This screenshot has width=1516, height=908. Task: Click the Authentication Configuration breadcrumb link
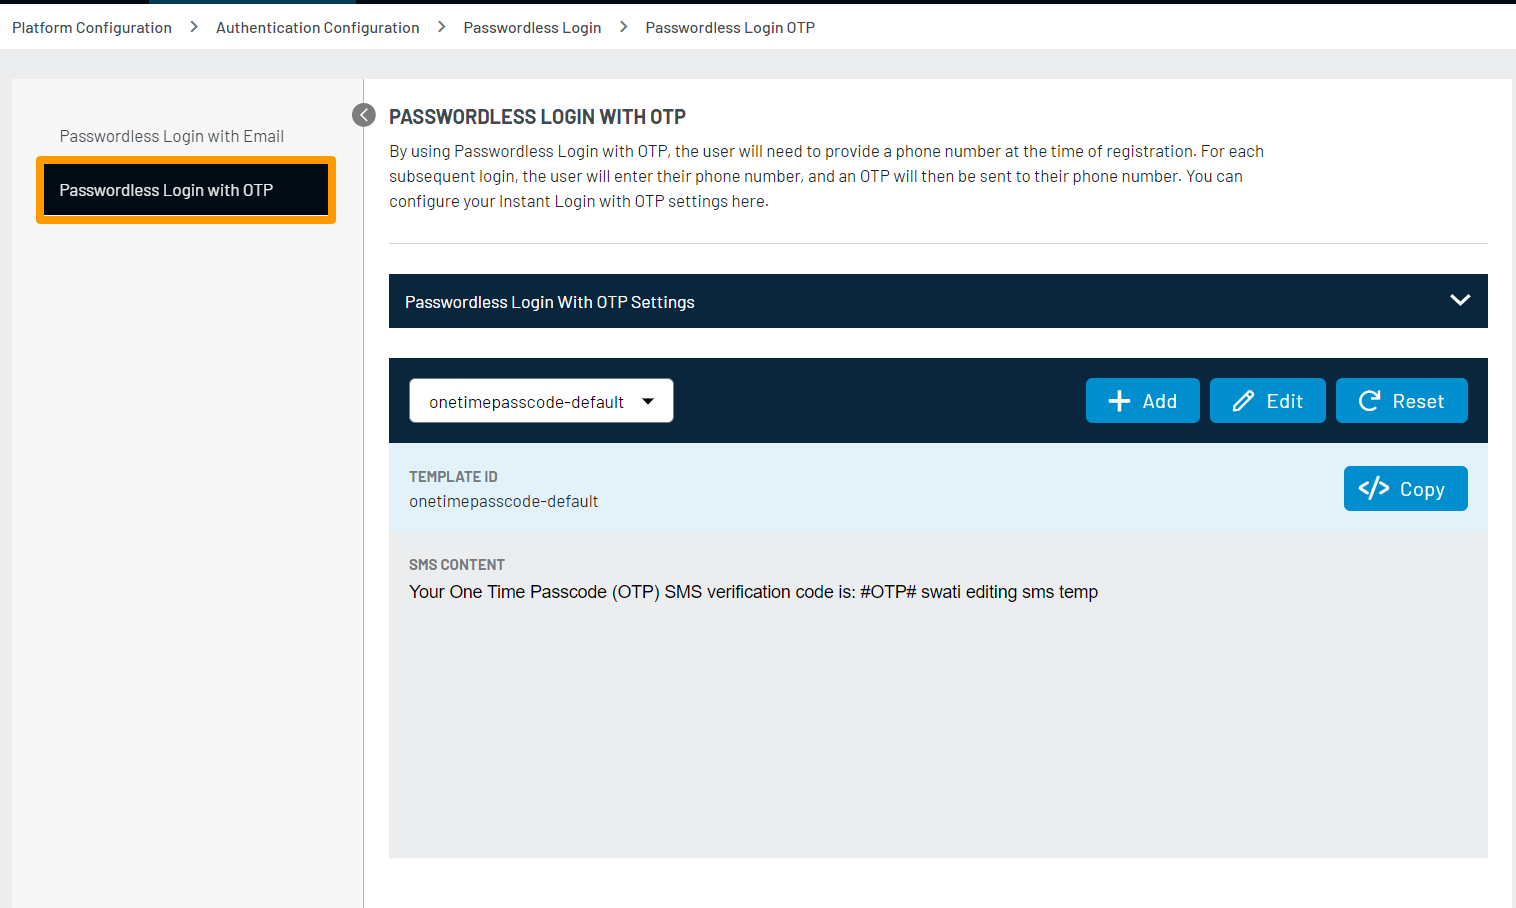[317, 27]
